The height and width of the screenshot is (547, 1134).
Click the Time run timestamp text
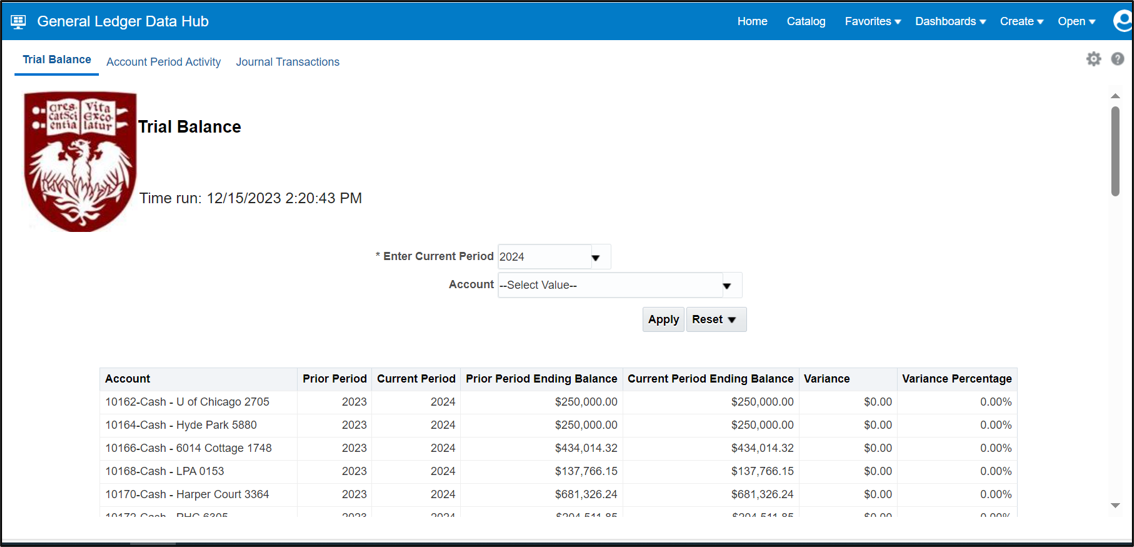pos(250,198)
